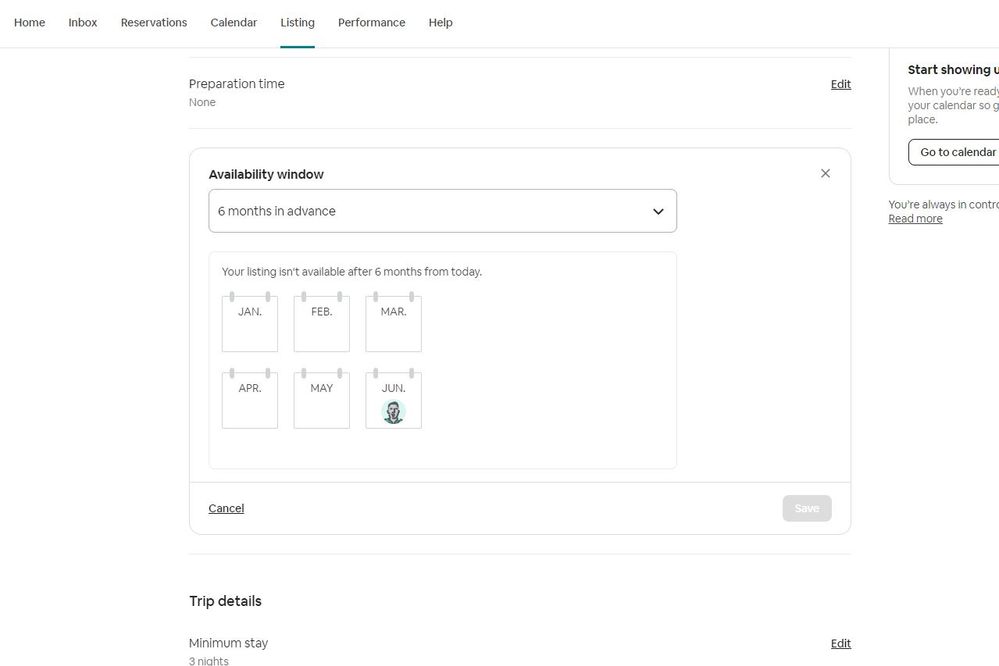Viewport: 999px width, 666px height.
Task: Open the Calendar tab
Action: [233, 22]
